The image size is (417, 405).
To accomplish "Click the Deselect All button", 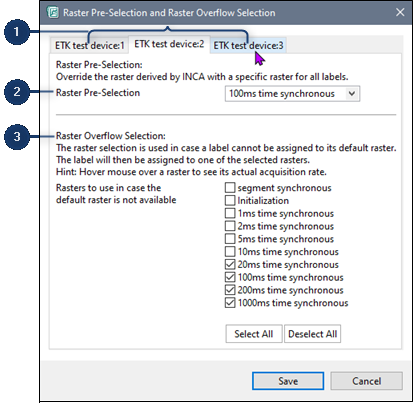I will point(312,334).
